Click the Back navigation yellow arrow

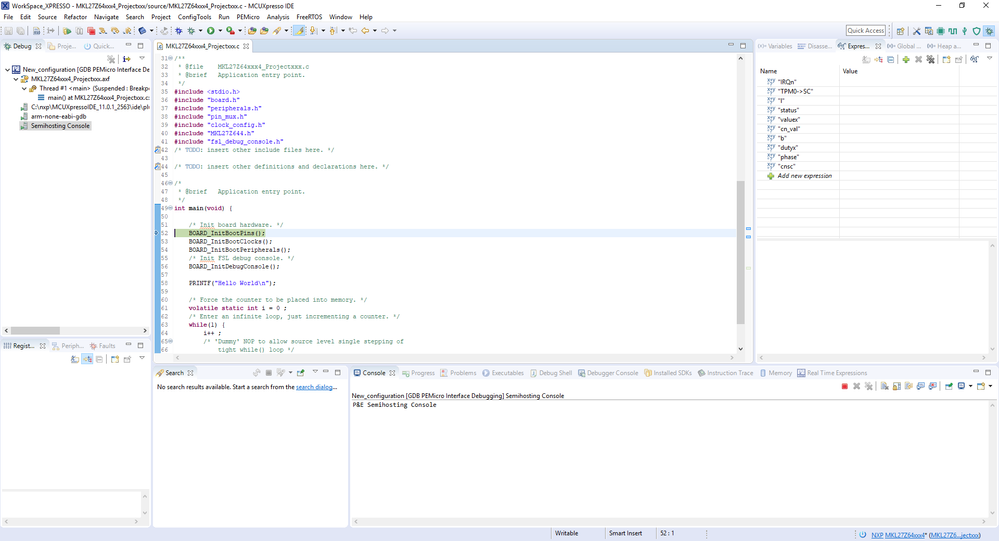coord(365,31)
